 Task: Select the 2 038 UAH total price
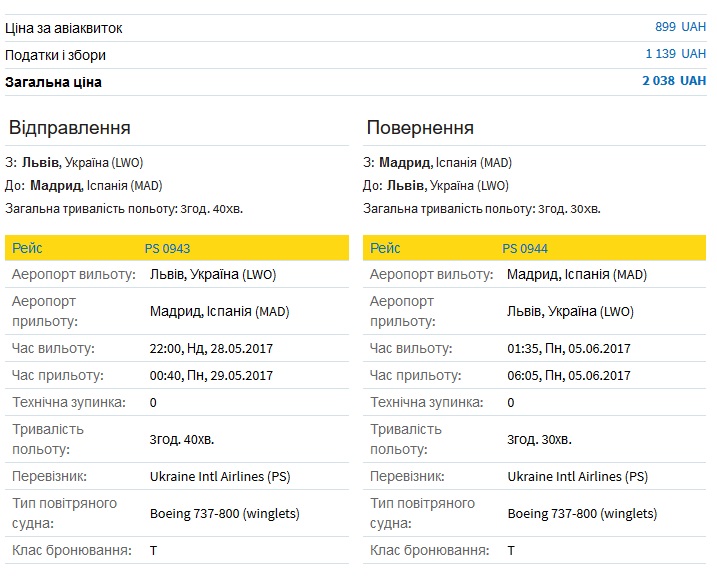673,82
